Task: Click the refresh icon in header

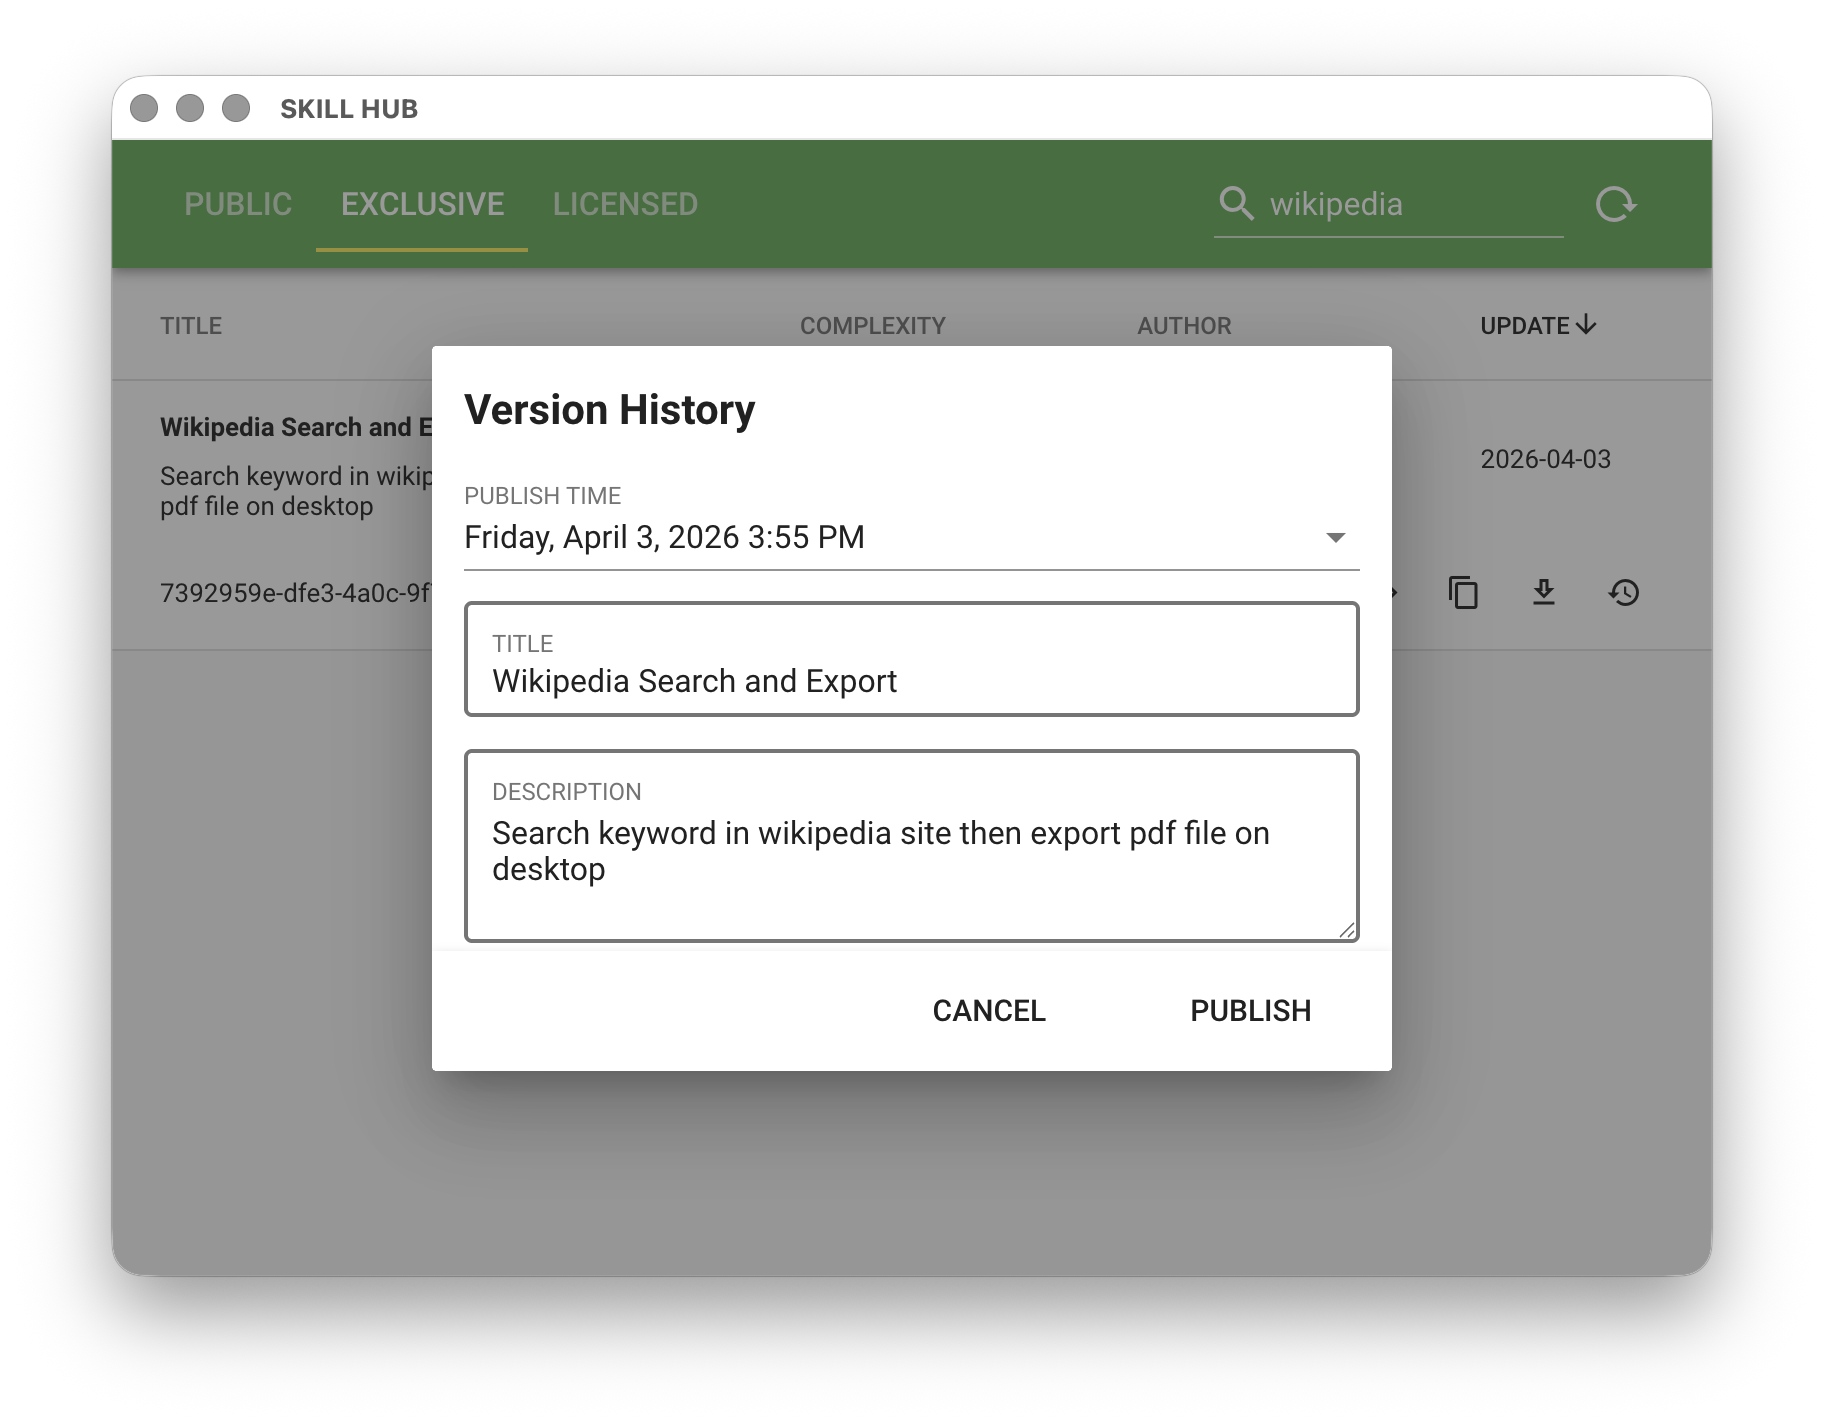Action: (1615, 204)
